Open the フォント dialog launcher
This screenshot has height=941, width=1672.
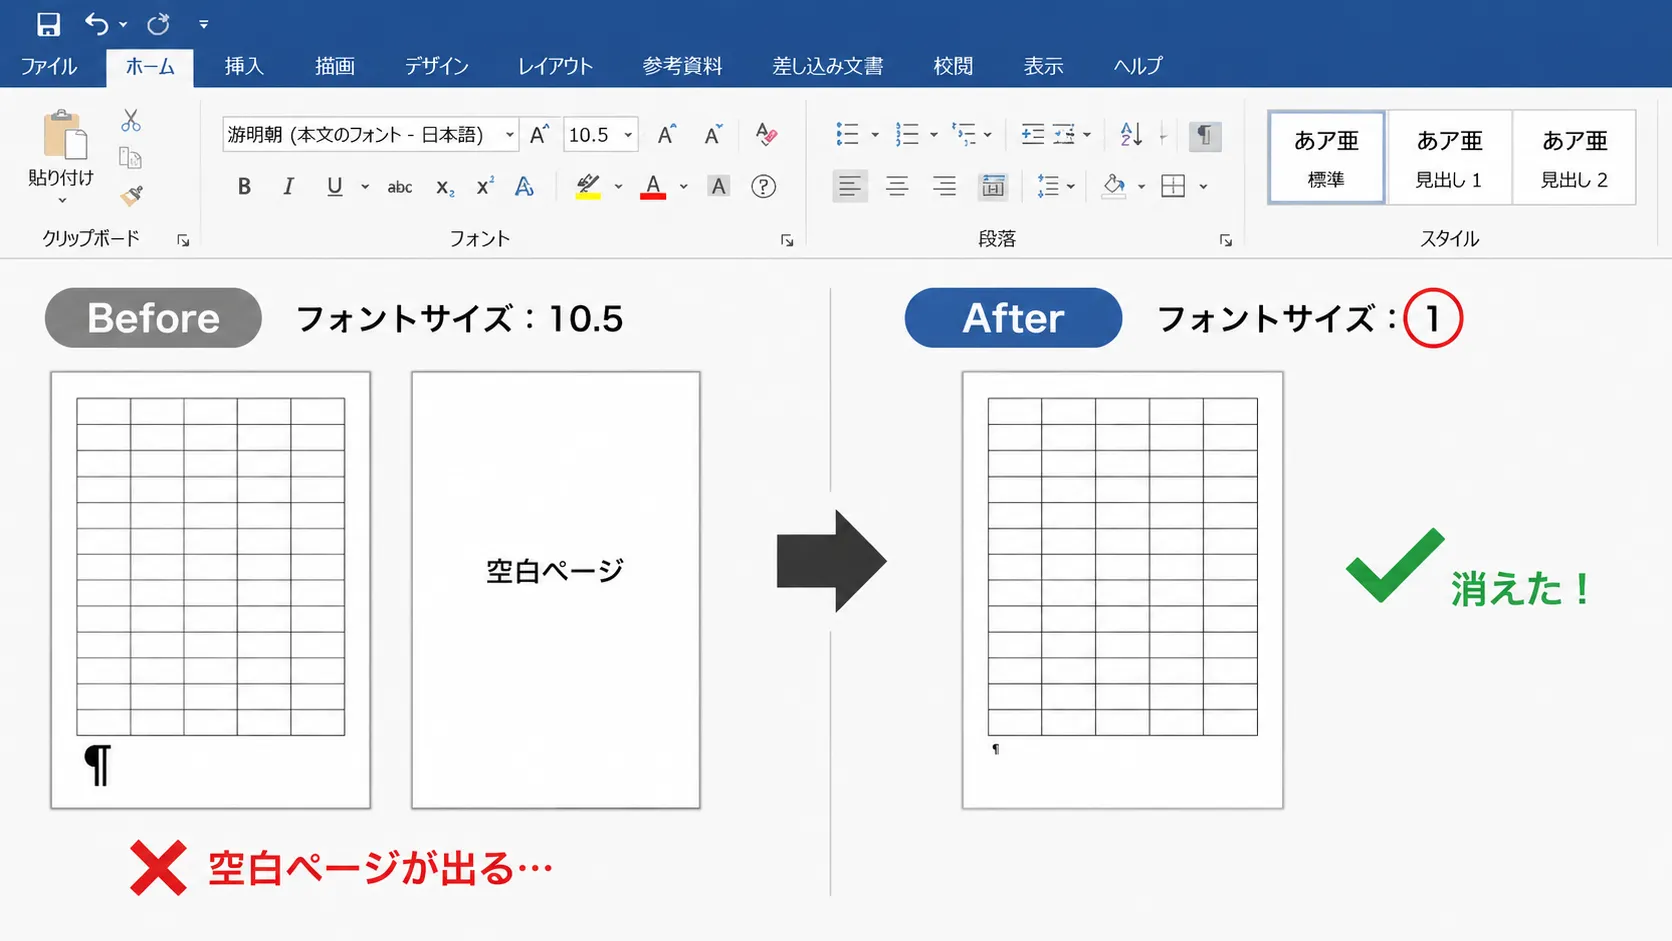(x=787, y=240)
